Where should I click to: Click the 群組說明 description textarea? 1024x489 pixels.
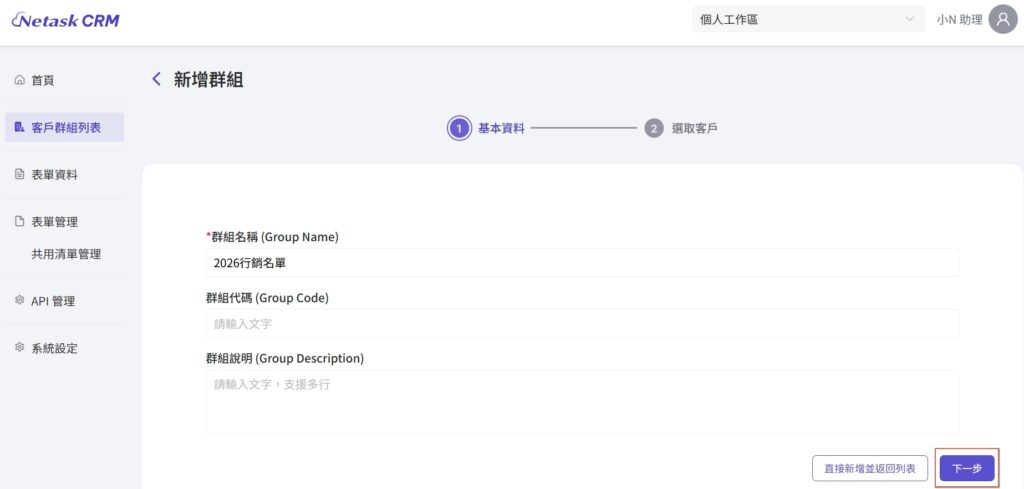click(582, 401)
